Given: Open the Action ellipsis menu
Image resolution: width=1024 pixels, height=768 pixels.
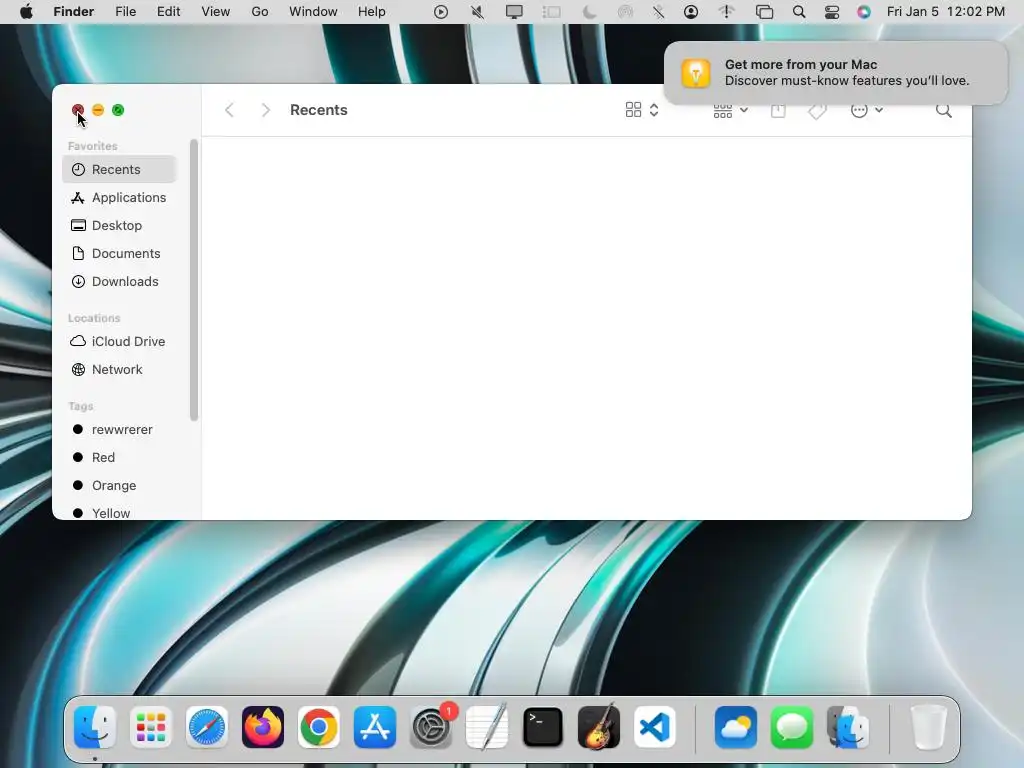Looking at the screenshot, I should click(x=859, y=110).
